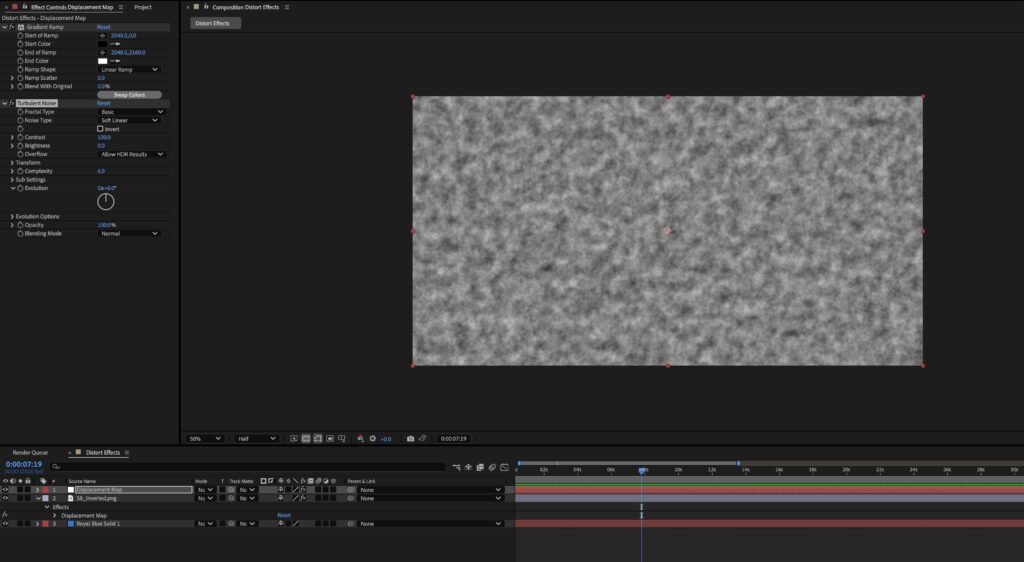Click the Reset Exposure aperture icon

[373, 439]
